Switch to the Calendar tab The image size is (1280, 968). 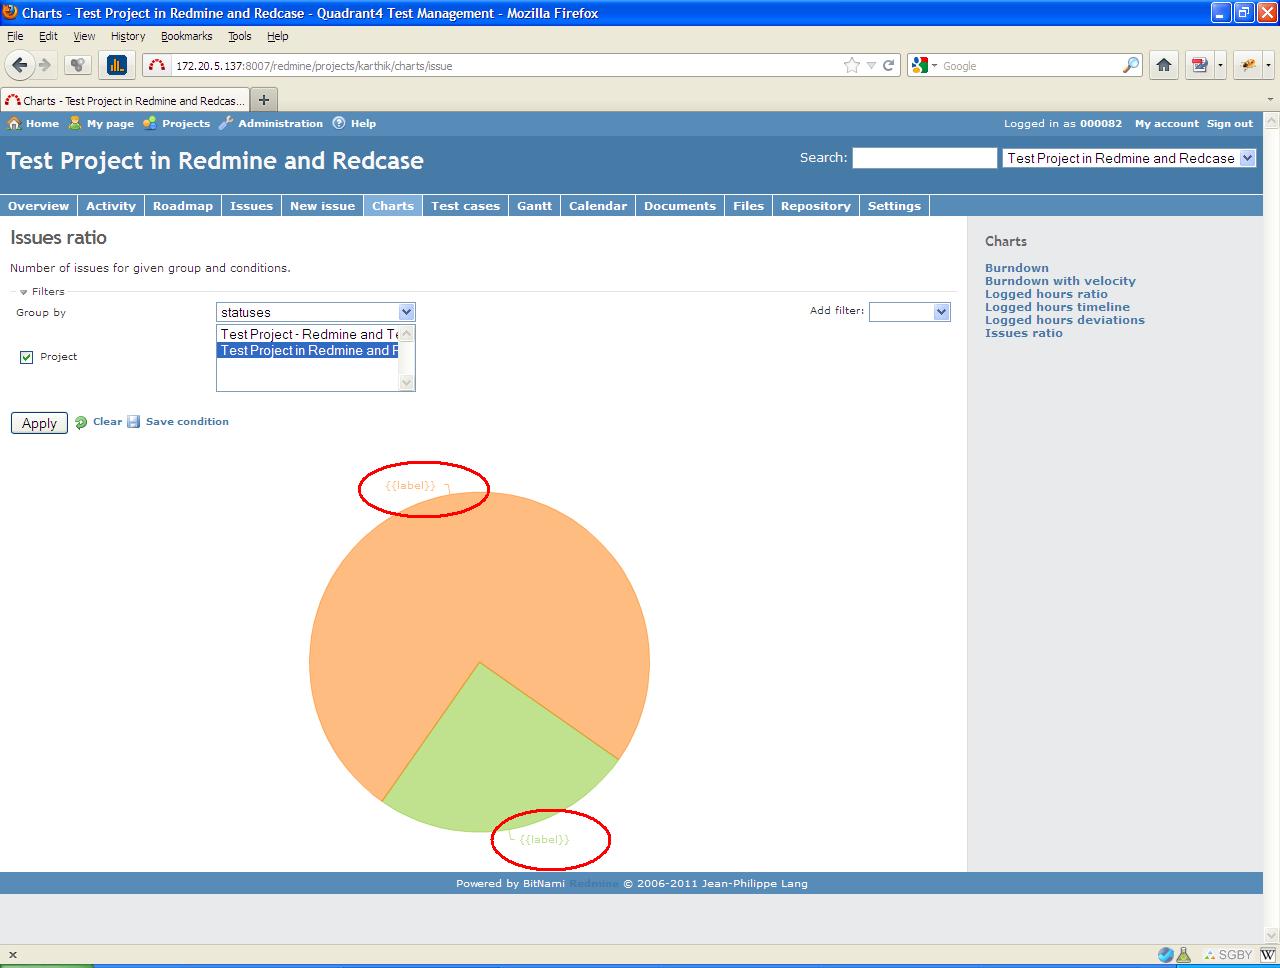(597, 206)
